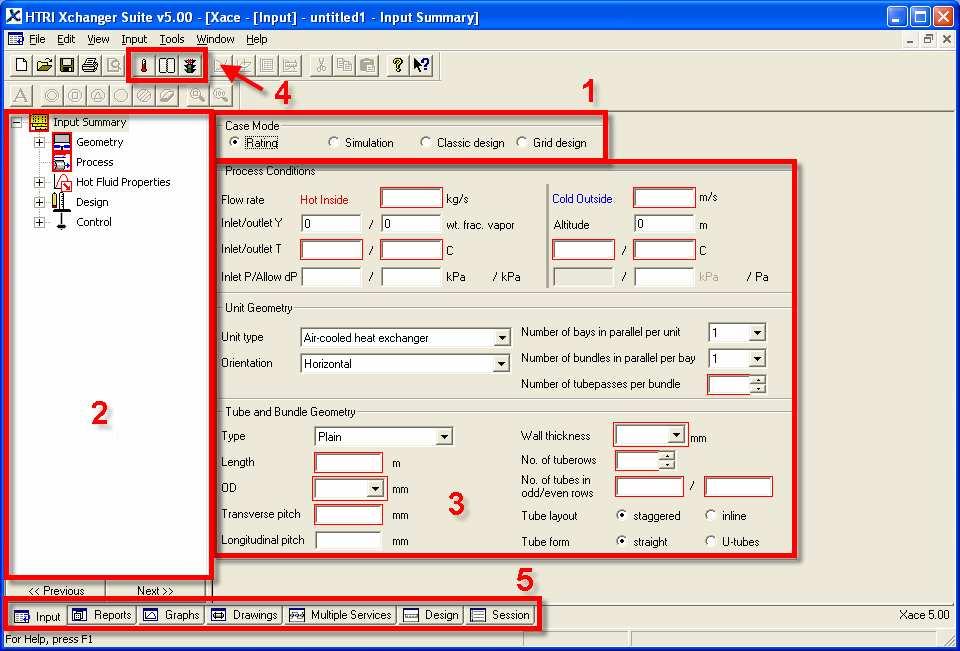Expand the Design tree node

point(40,202)
